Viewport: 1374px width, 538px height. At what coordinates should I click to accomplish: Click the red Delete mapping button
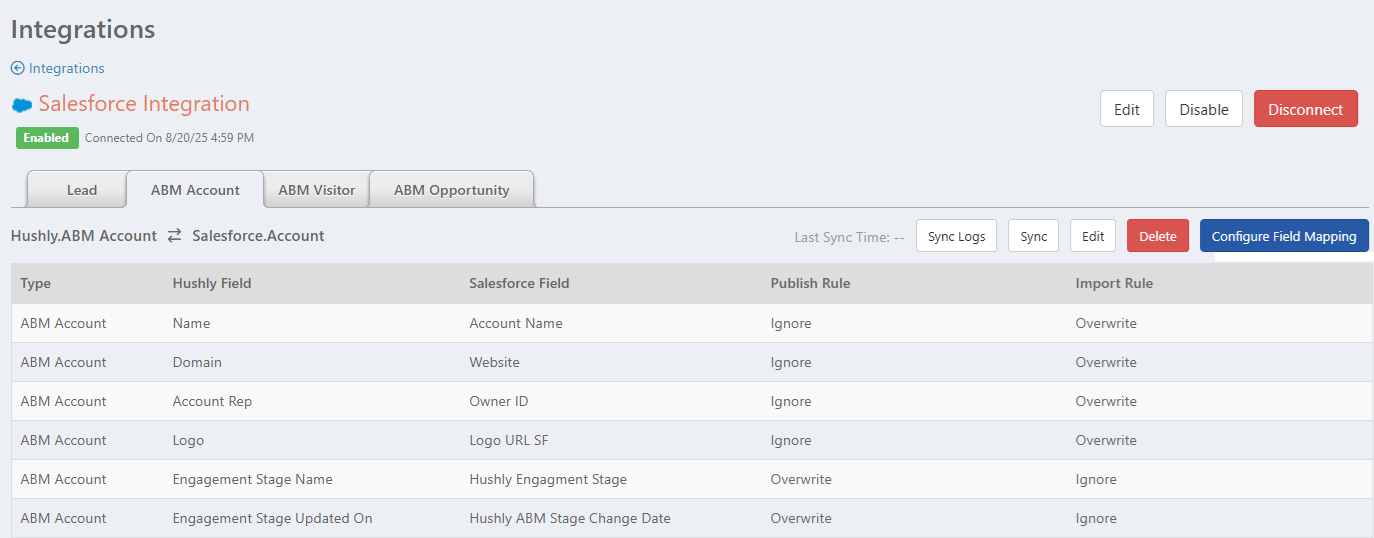[1158, 236]
